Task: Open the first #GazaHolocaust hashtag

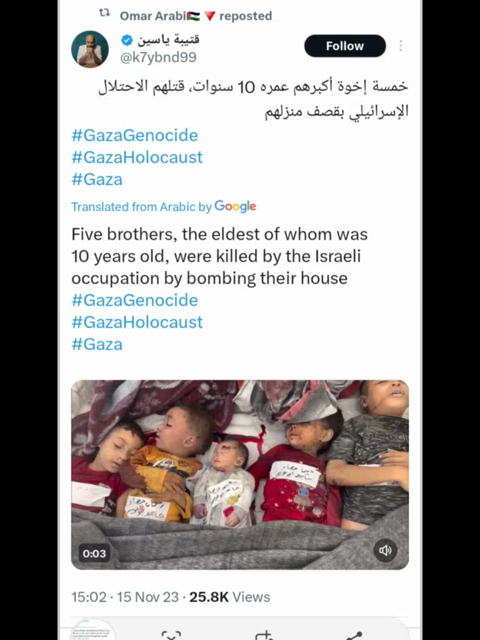Action: [x=137, y=158]
